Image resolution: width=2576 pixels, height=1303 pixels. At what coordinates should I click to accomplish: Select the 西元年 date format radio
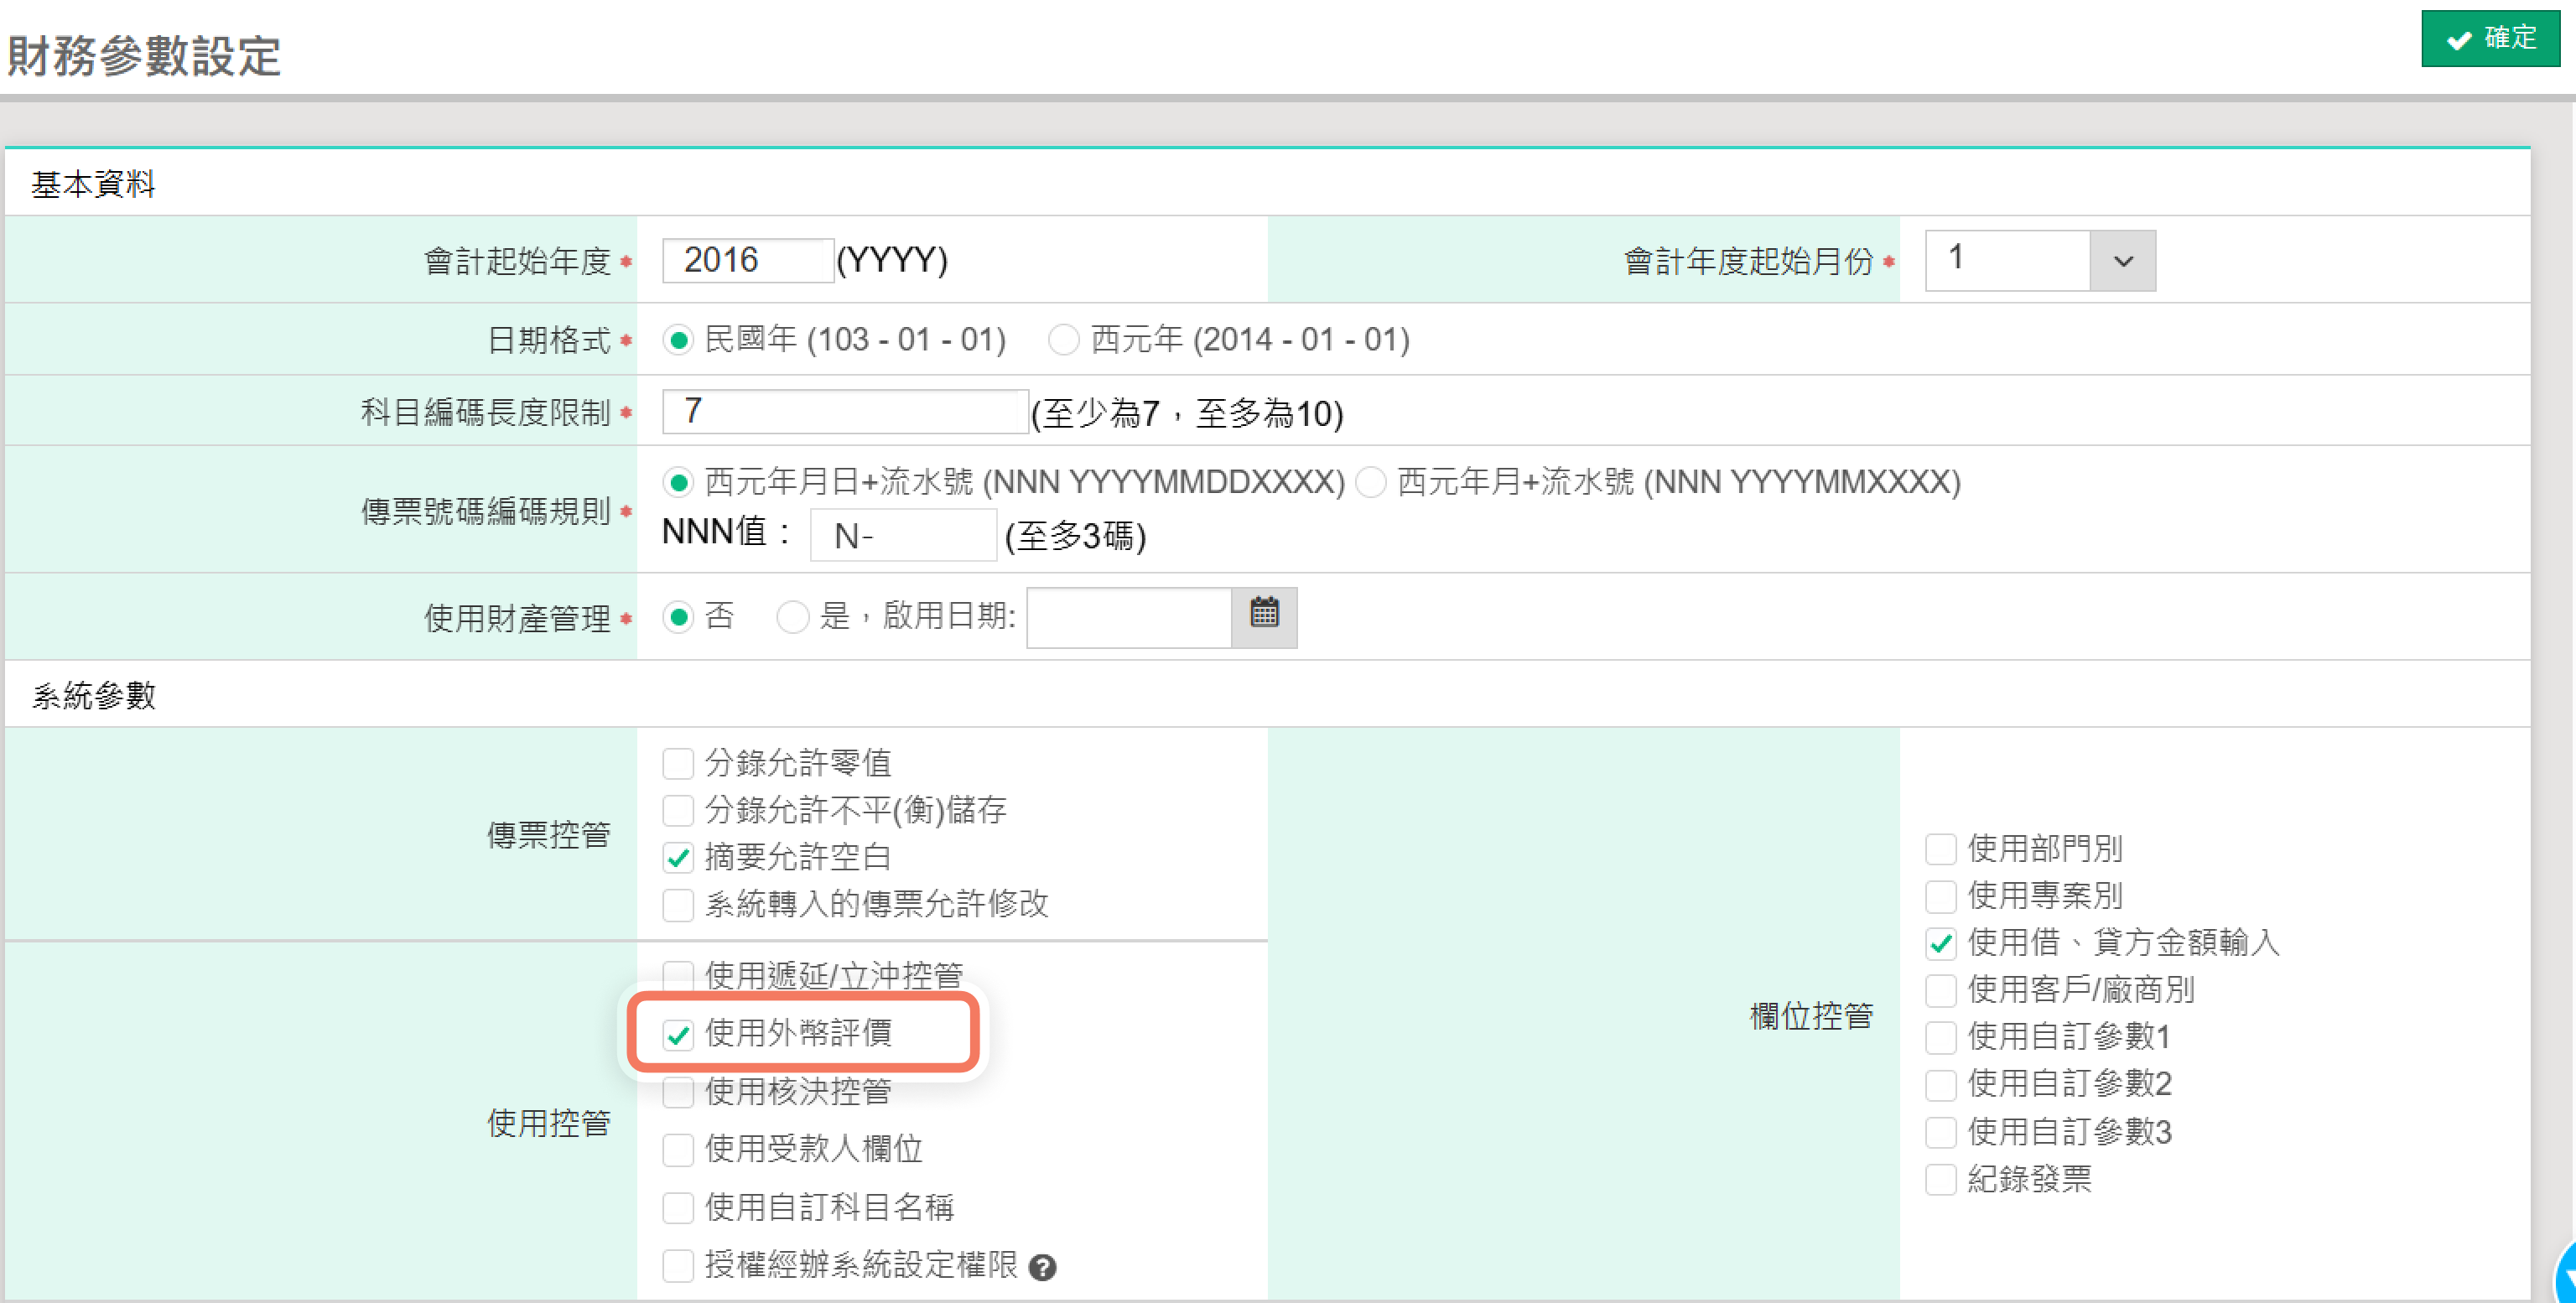click(1063, 340)
